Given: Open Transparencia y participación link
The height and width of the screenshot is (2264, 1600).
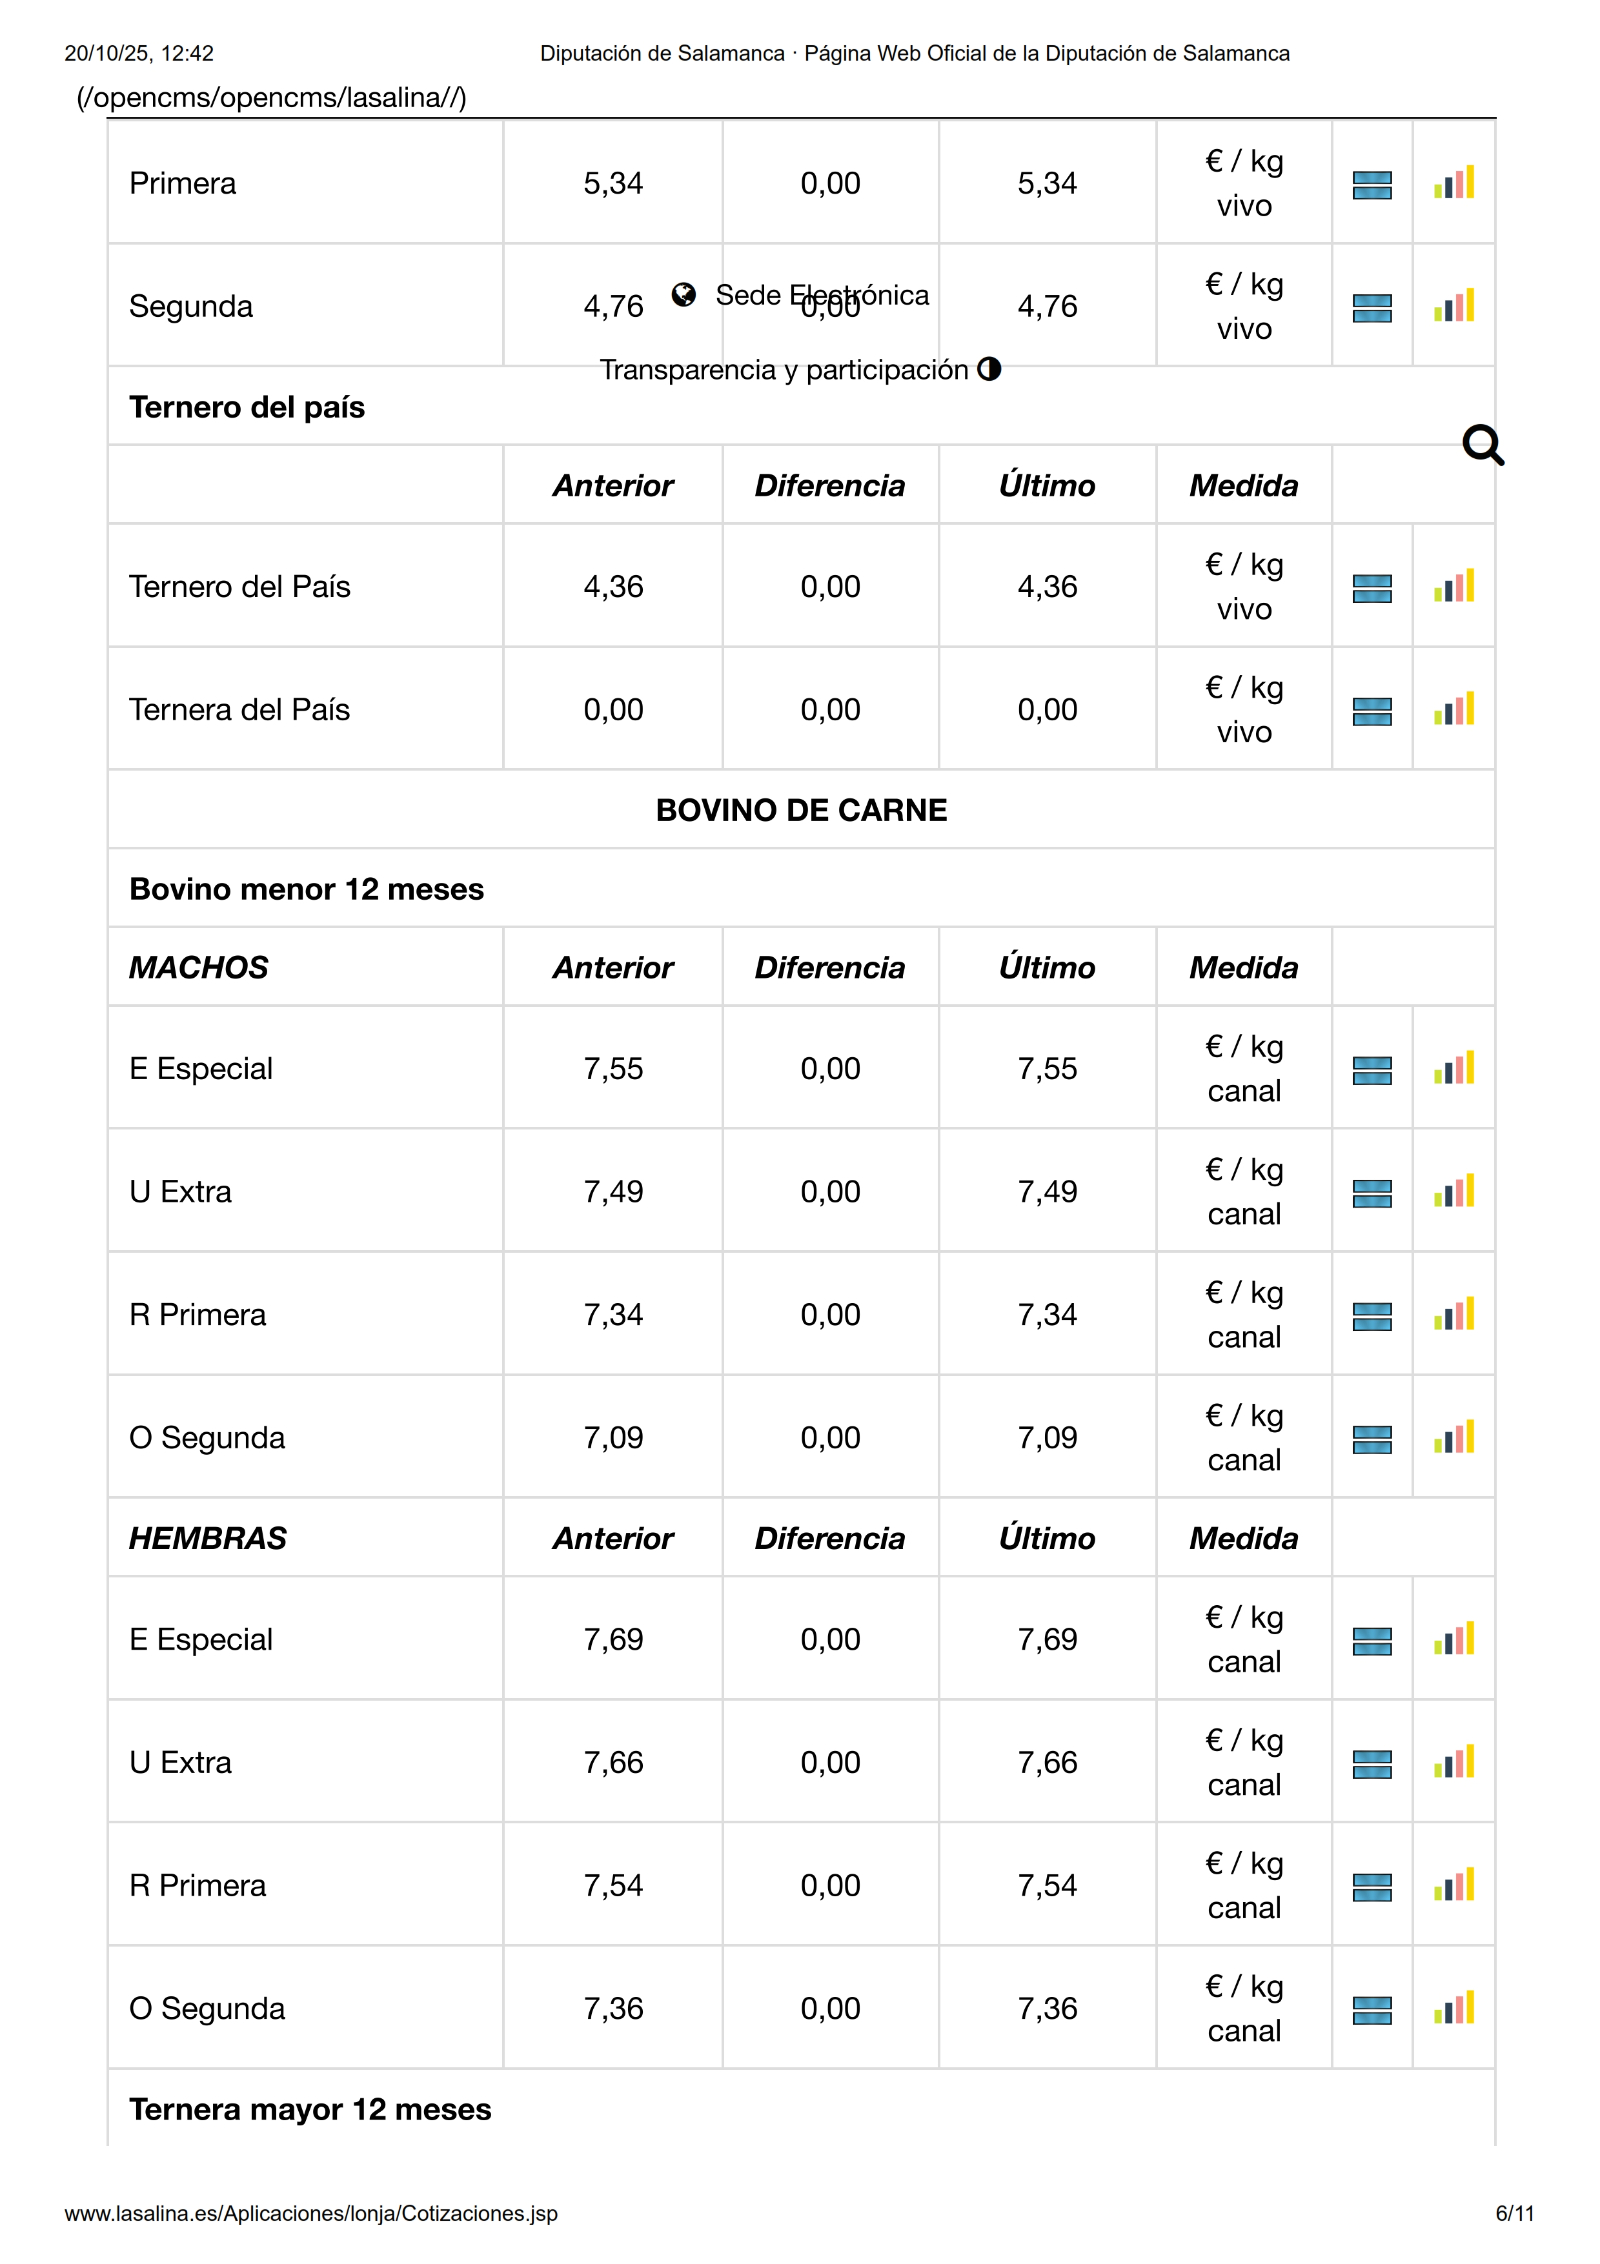Looking at the screenshot, I should [x=783, y=370].
